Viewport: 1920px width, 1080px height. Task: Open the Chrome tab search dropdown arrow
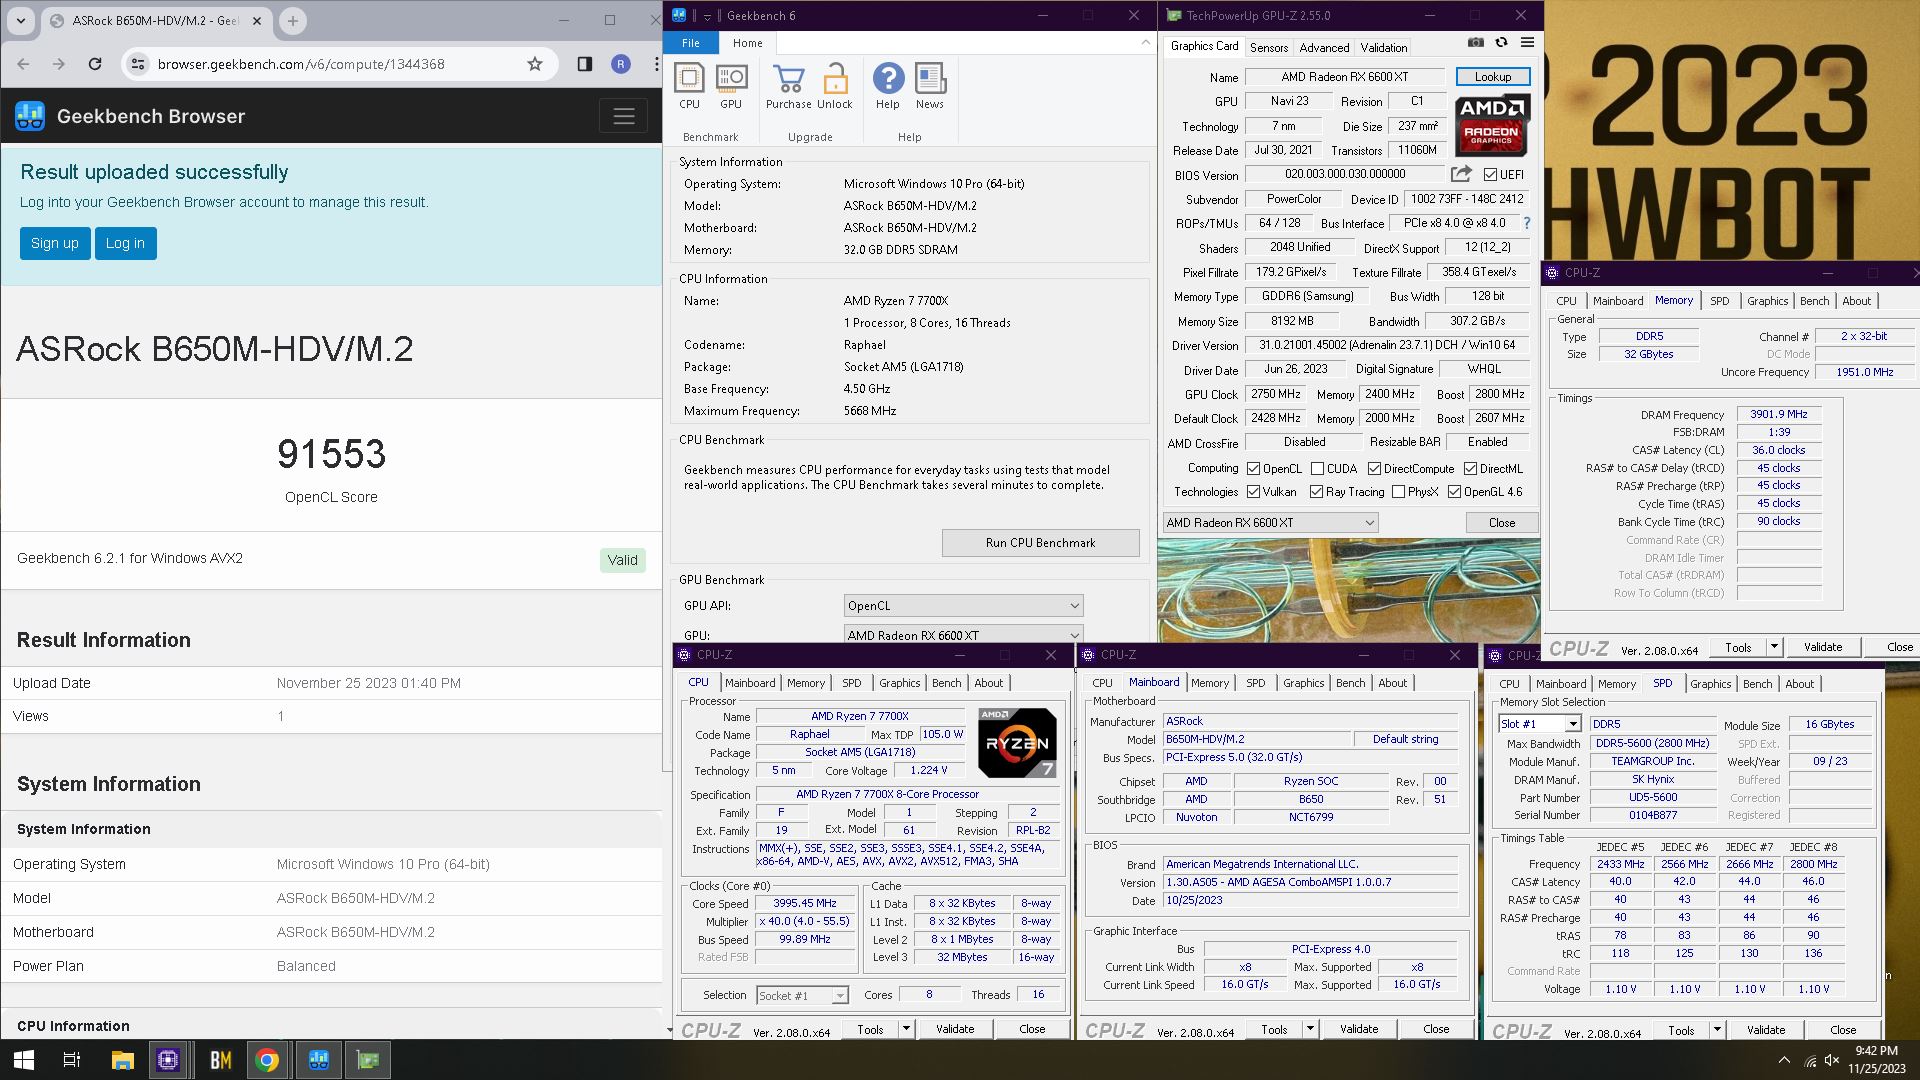[21, 20]
